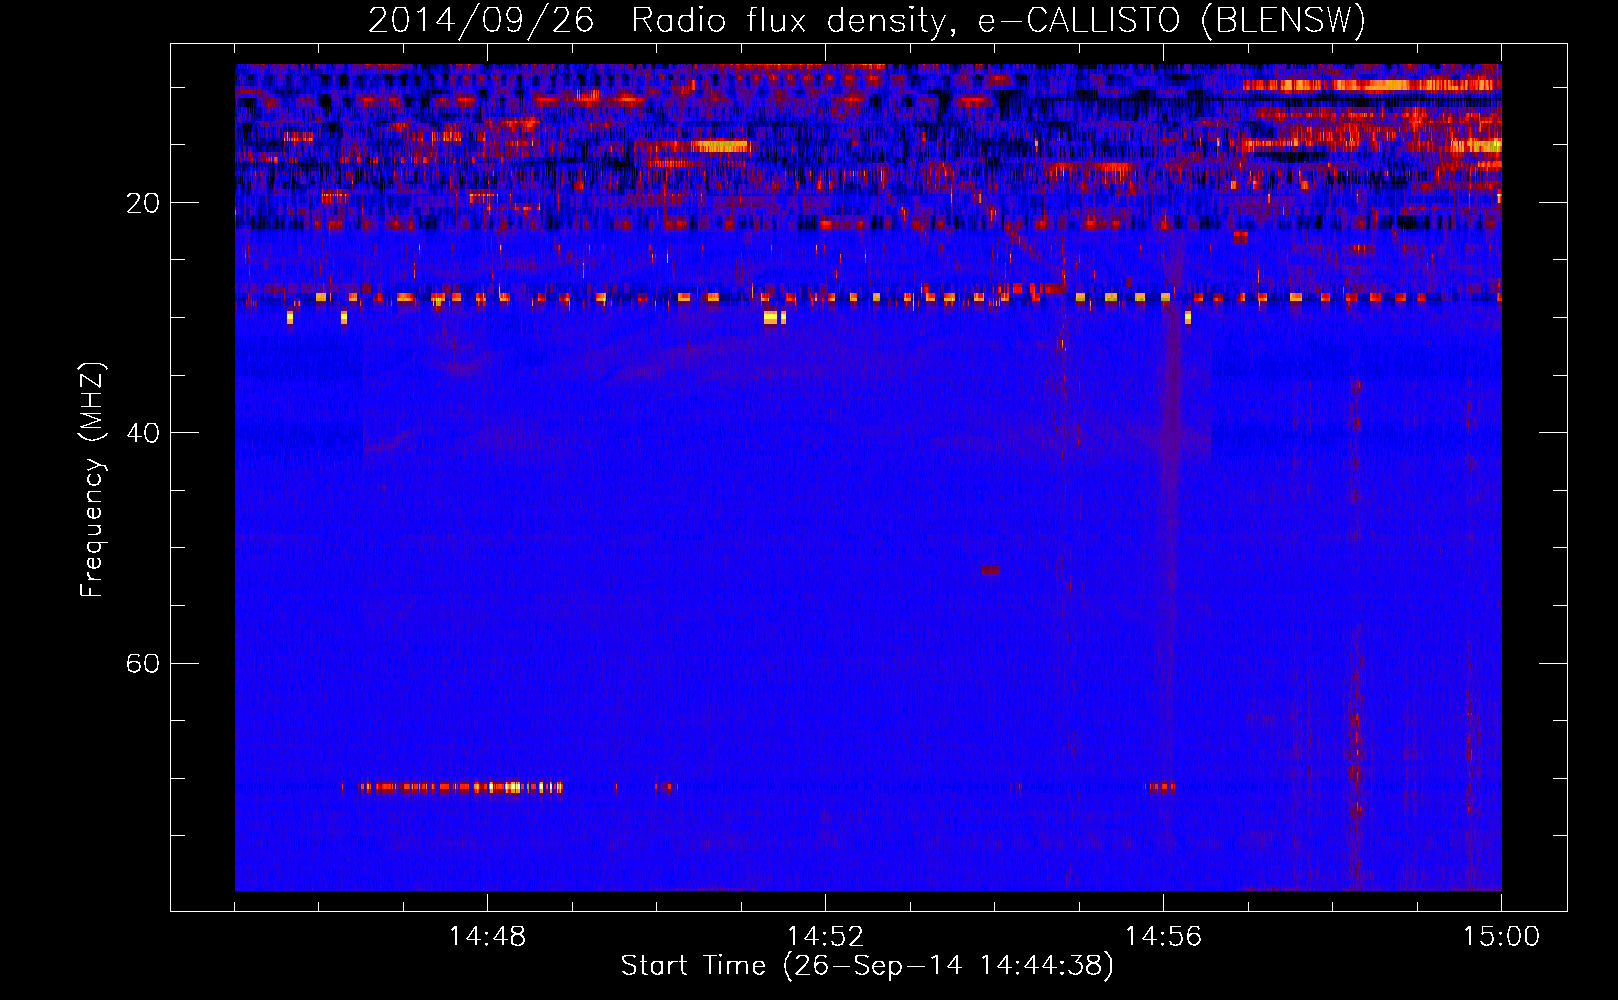Image resolution: width=1618 pixels, height=1000 pixels.
Task: Click the long red-yellow streak near 71 MHz
Action: pyautogui.click(x=461, y=787)
